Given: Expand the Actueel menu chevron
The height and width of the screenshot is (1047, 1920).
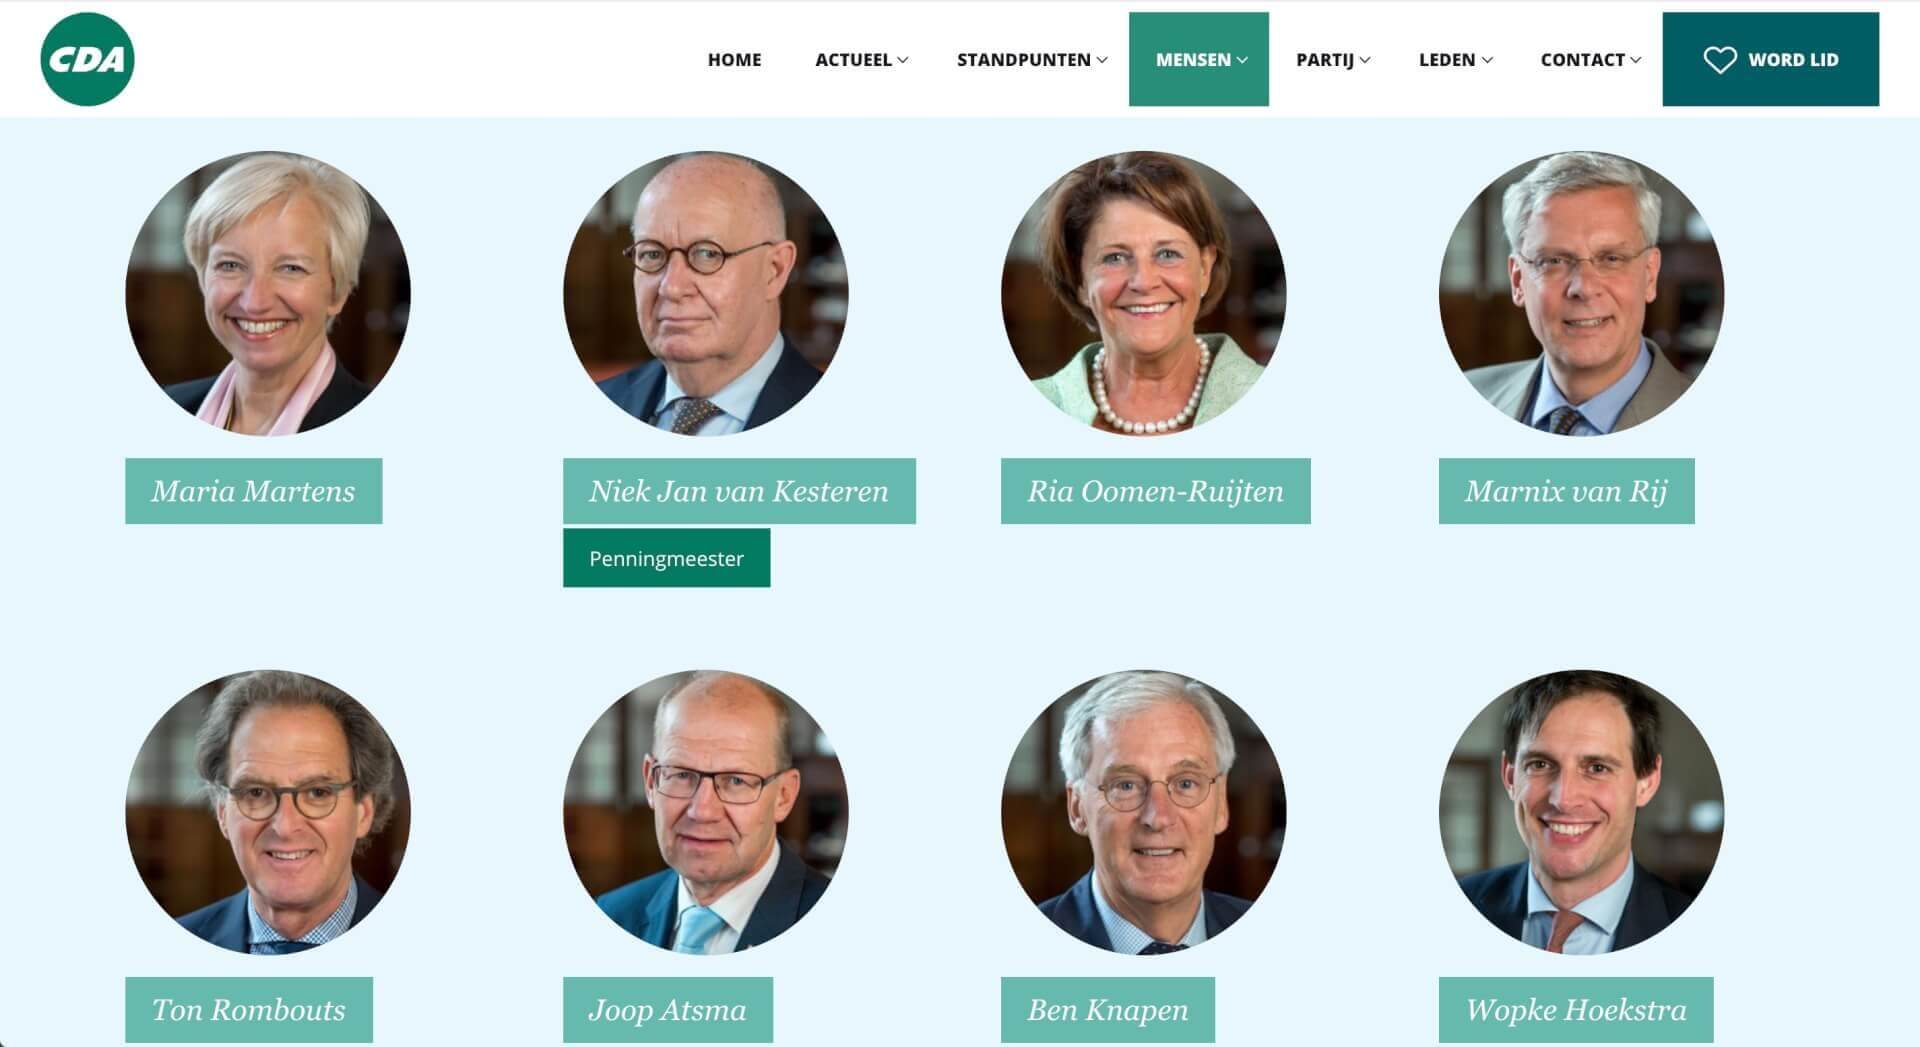Looking at the screenshot, I should click(903, 60).
